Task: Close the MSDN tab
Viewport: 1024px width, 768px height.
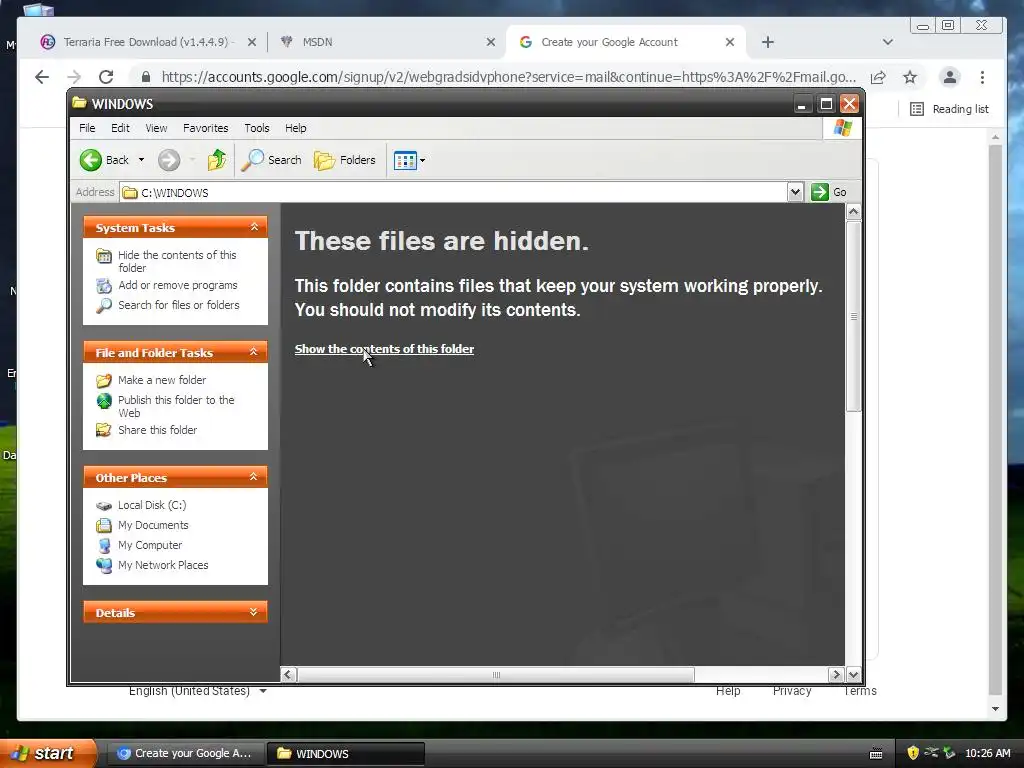Action: [x=490, y=42]
